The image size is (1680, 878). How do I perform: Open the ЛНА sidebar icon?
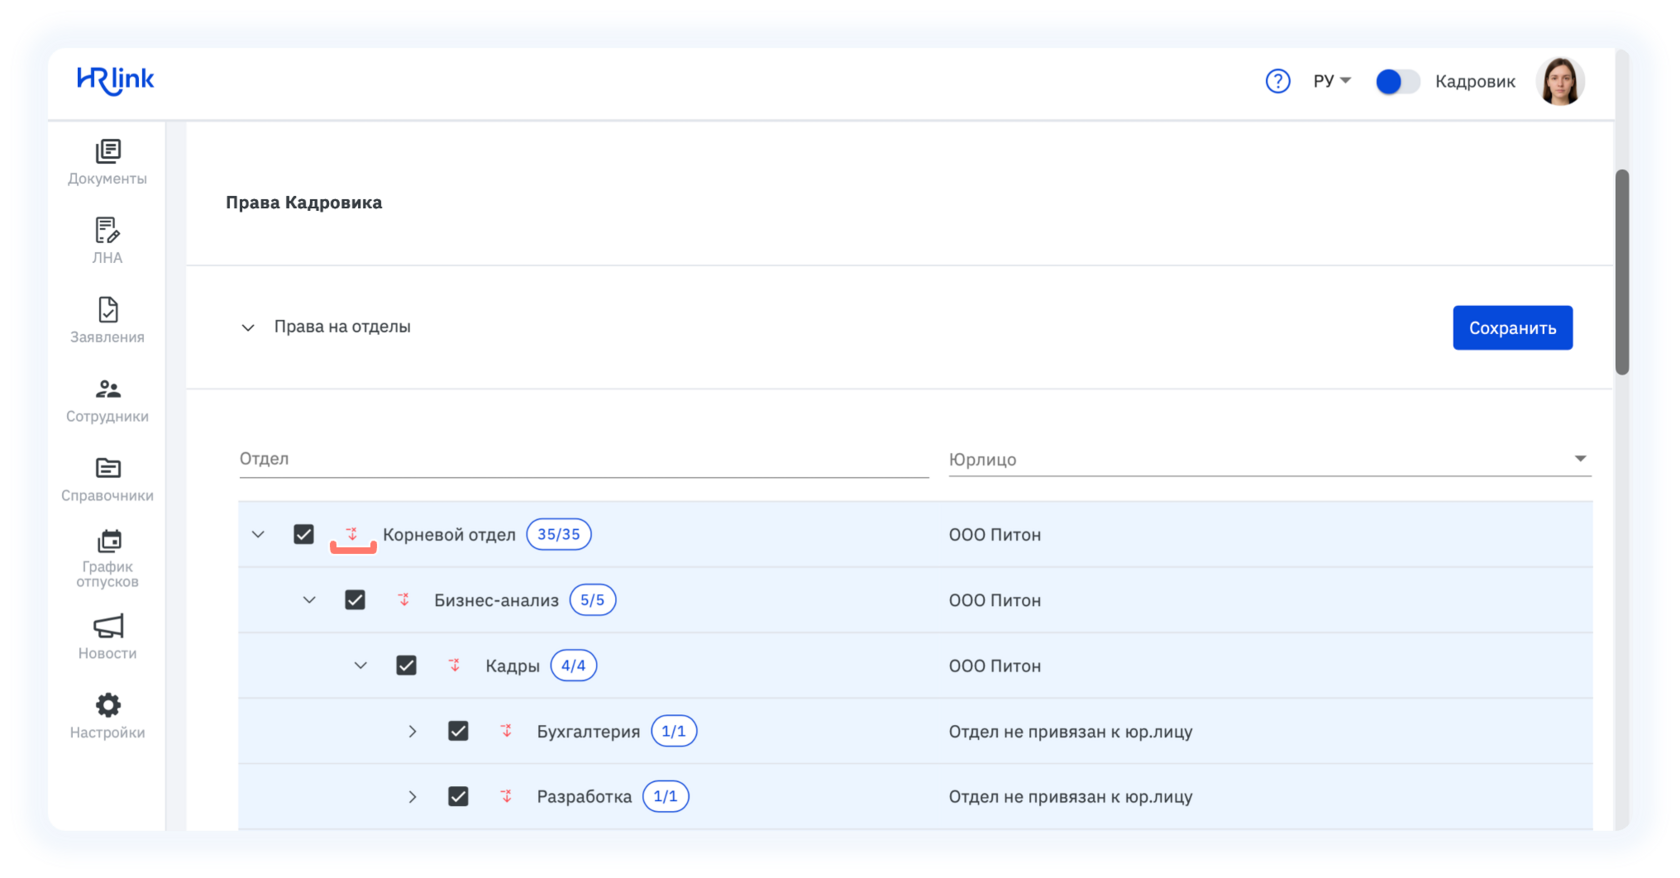107,230
